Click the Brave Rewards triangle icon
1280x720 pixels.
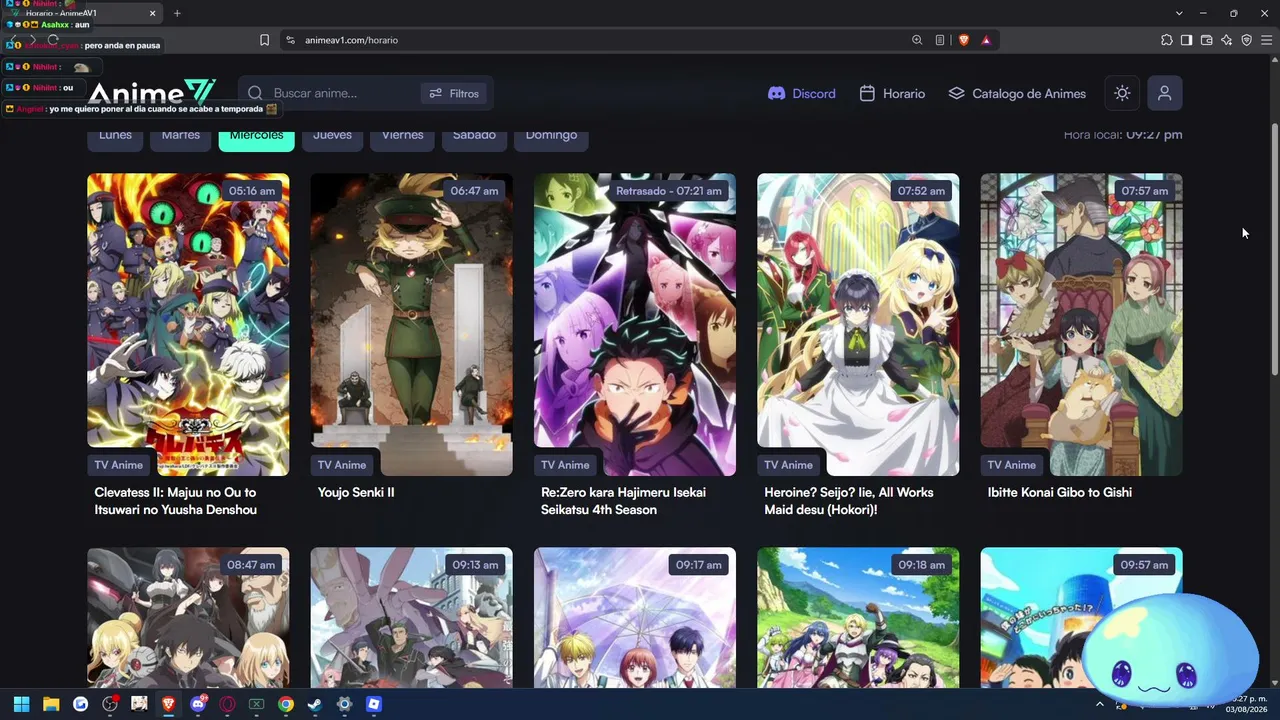point(986,40)
